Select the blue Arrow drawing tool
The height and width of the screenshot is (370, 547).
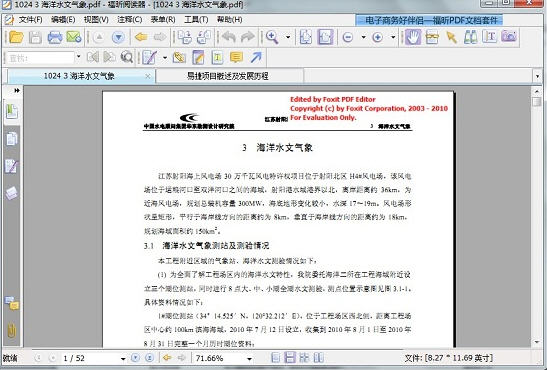tap(256, 57)
